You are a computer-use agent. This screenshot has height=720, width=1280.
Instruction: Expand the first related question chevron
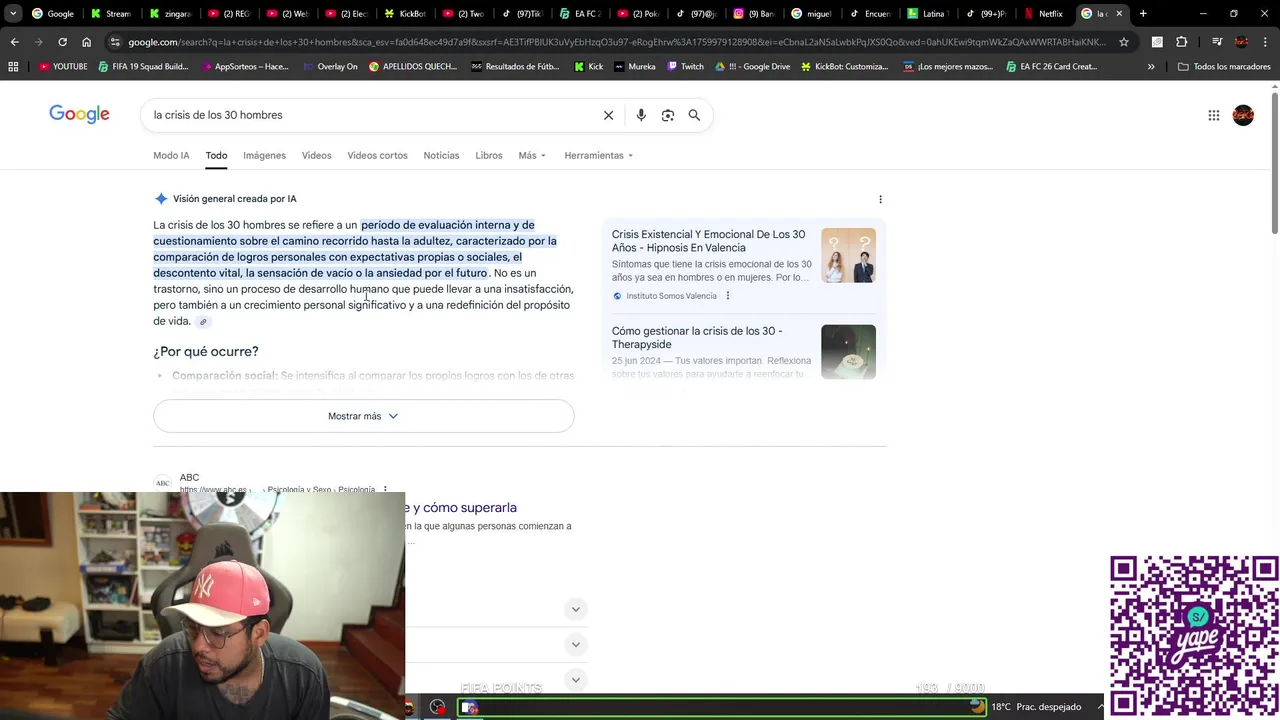point(575,609)
